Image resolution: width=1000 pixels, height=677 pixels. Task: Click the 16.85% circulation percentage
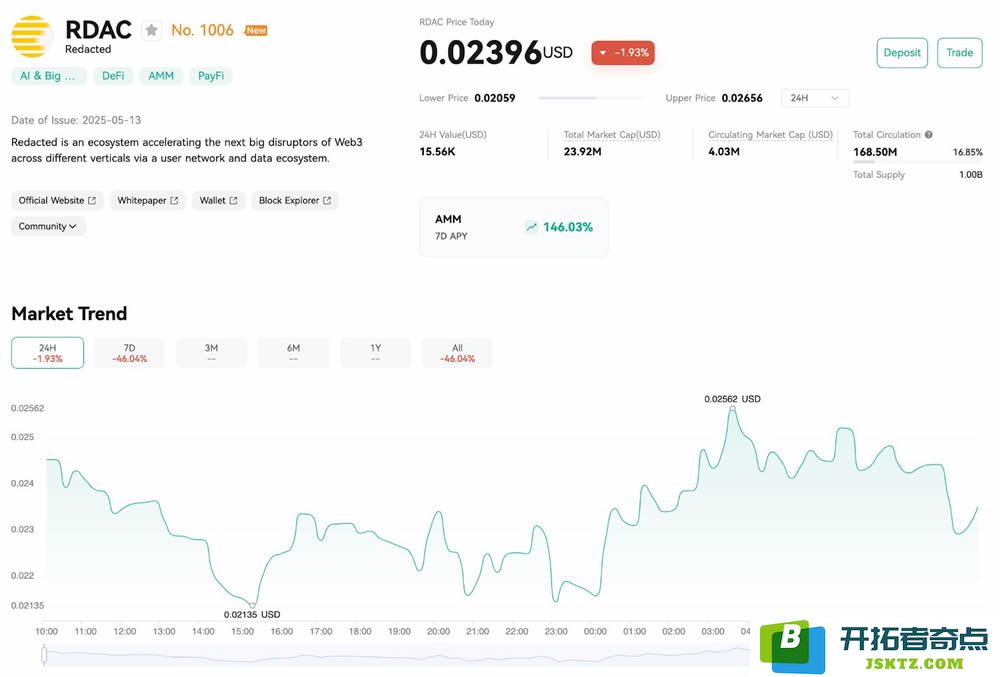(967, 152)
